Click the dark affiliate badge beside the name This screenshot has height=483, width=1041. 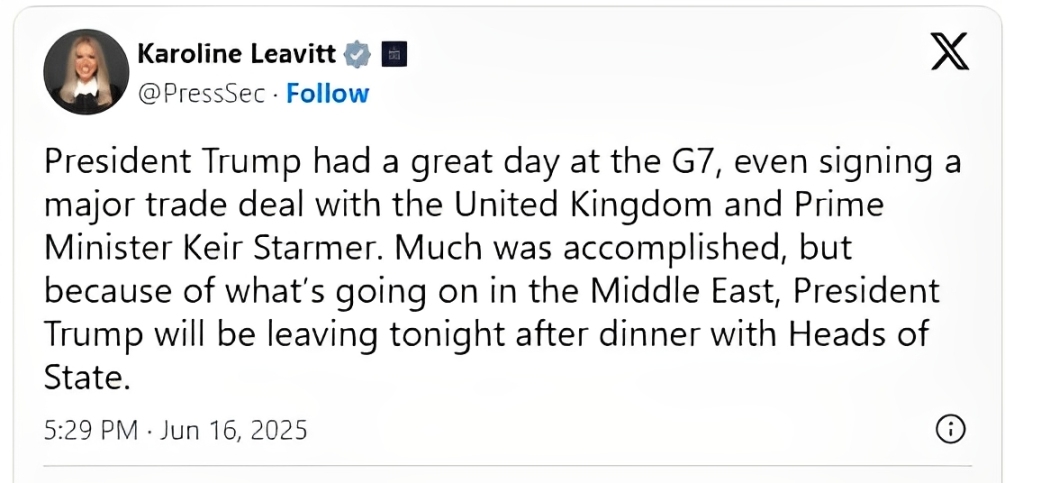coord(394,54)
